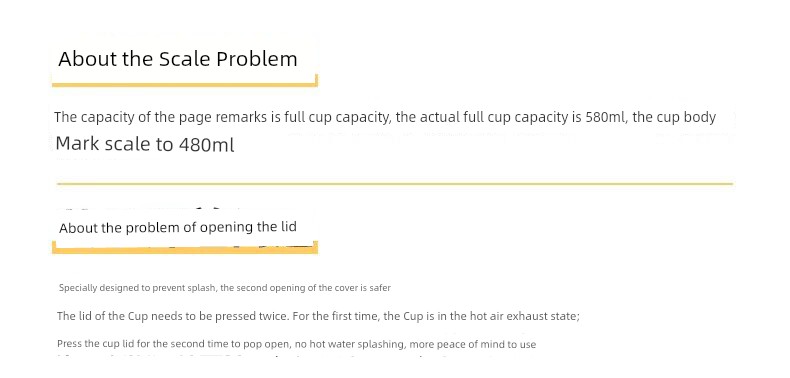Click the "480ml" value in Mark scale line

pos(207,145)
